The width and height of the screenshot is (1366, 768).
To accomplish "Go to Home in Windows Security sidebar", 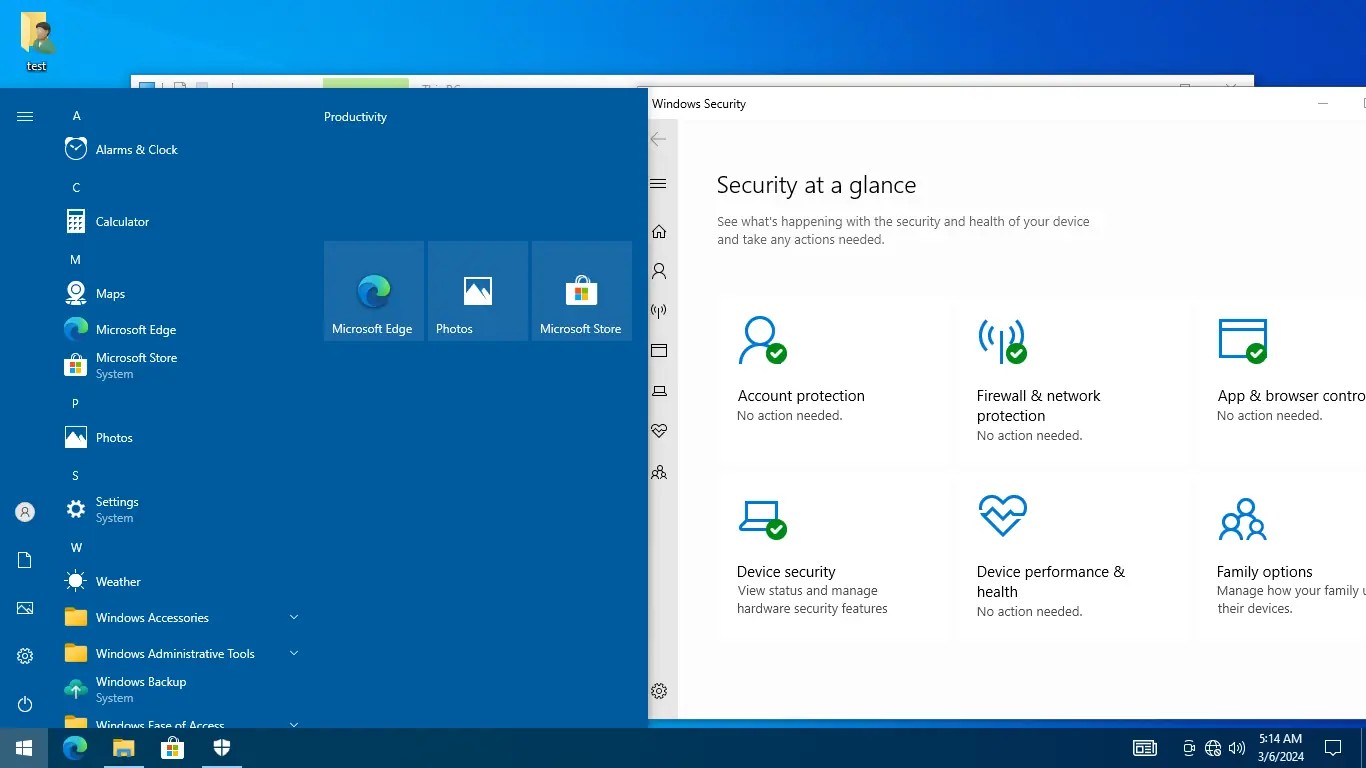I will point(659,231).
